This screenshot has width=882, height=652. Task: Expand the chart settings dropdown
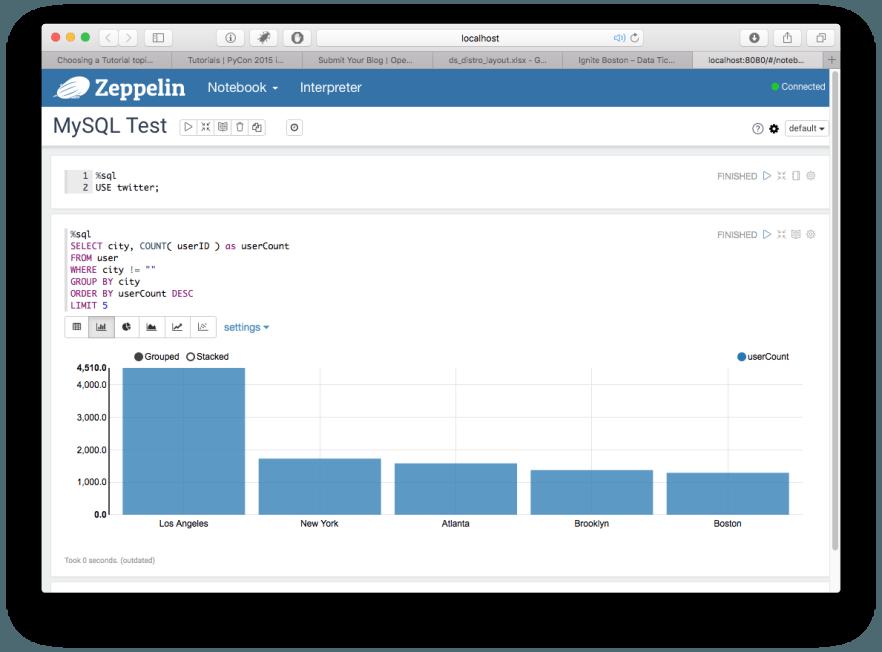(246, 327)
